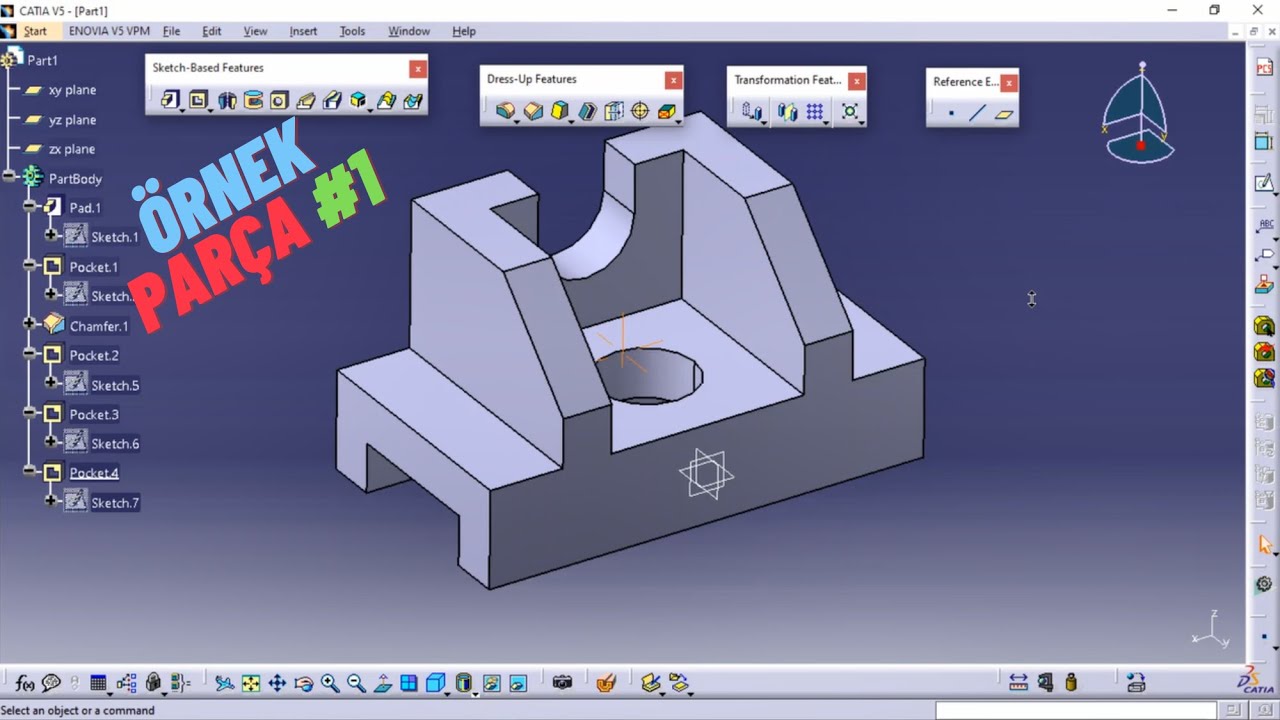The image size is (1280, 720).
Task: Open the Insert menu
Action: (x=303, y=31)
